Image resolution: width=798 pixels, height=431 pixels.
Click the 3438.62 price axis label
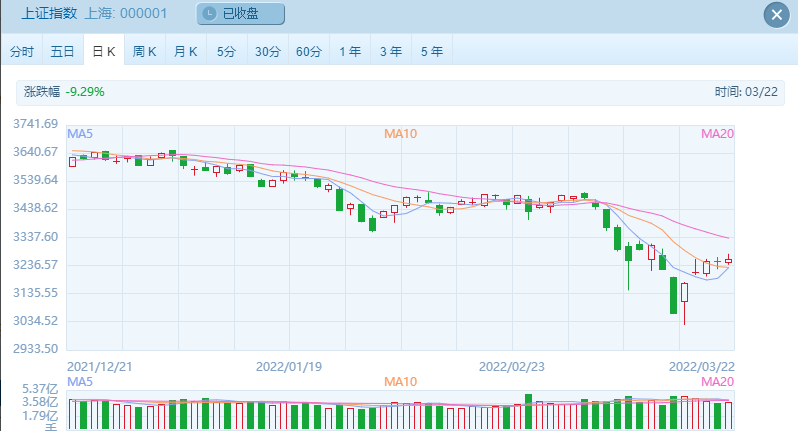click(36, 208)
